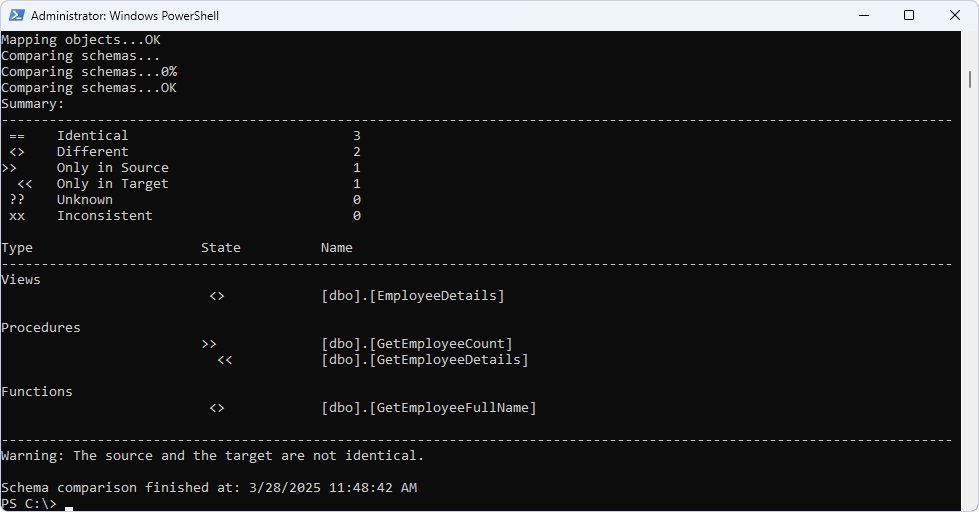The height and width of the screenshot is (512, 979).
Task: Click the 'Views' section heading
Action: [21, 280]
